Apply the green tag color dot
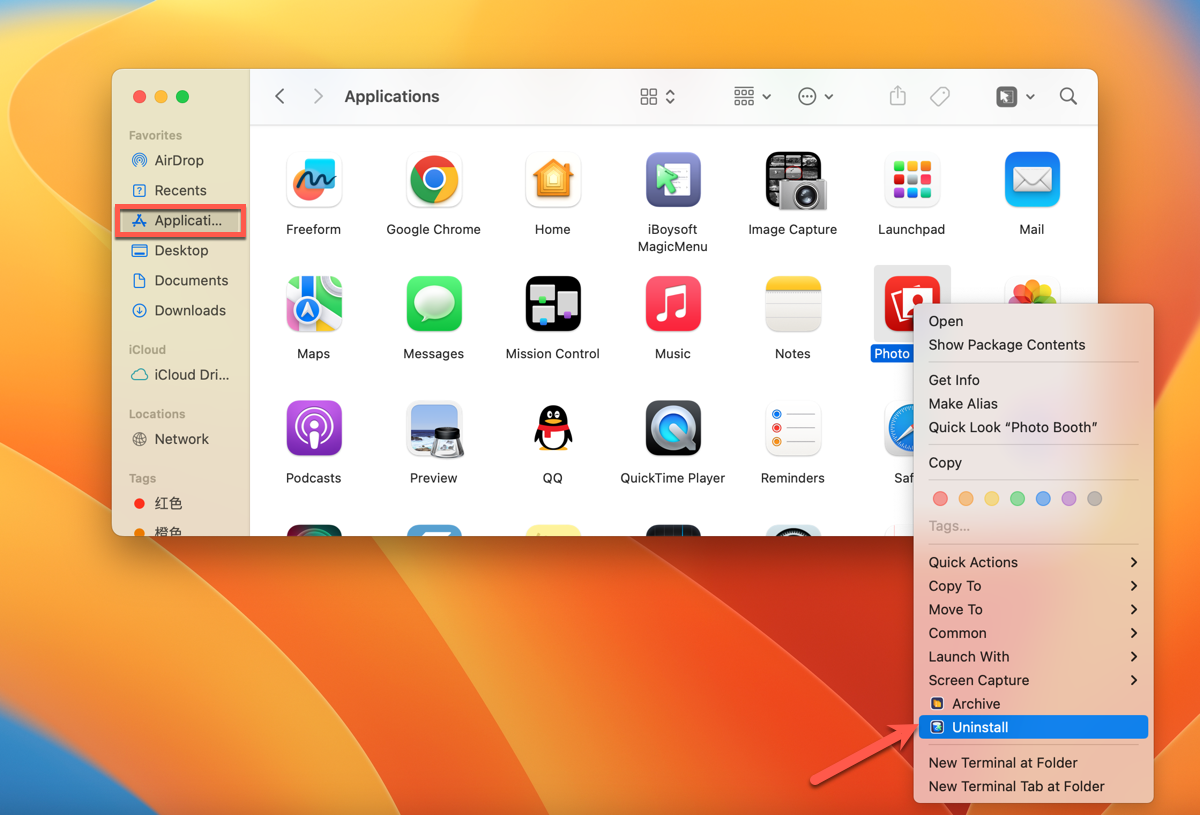1200x815 pixels. pos(1017,498)
